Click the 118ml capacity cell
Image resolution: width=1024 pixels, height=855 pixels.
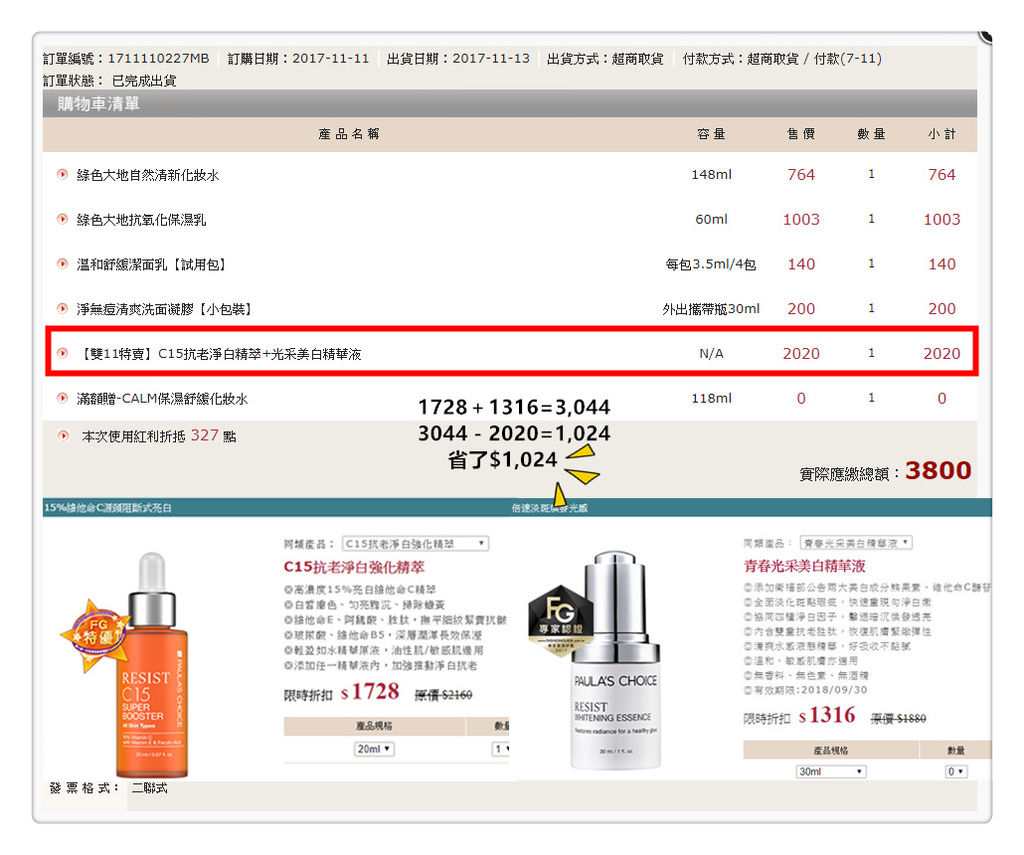(711, 398)
